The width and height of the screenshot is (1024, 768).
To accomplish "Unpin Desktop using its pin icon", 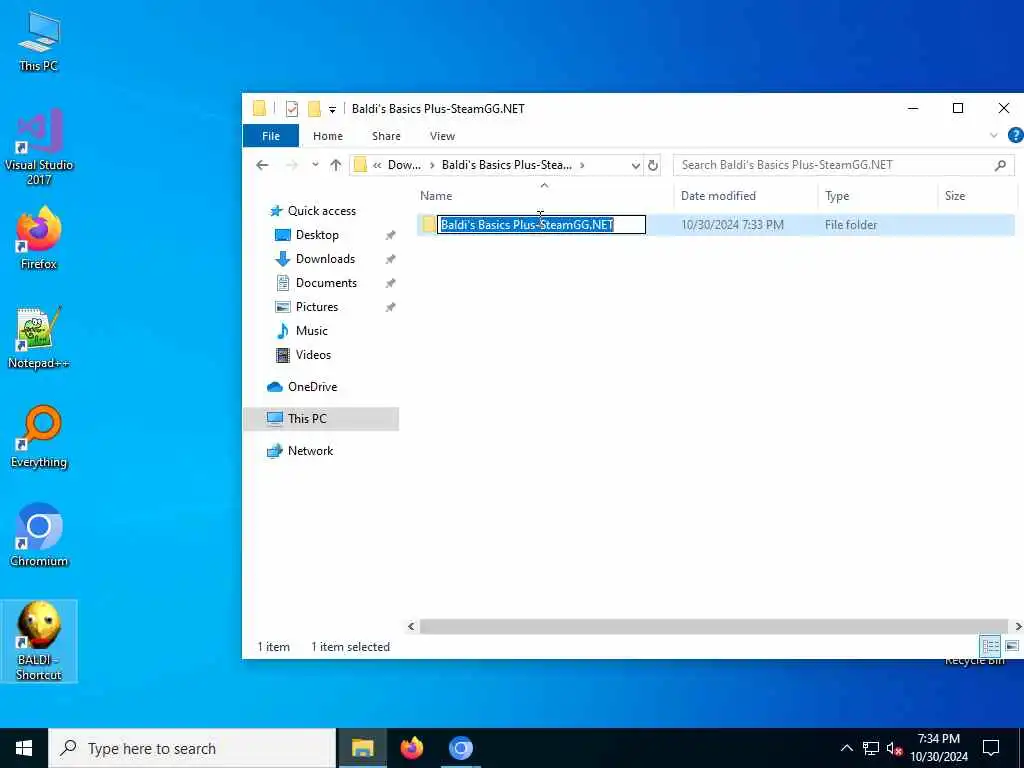I will point(390,235).
